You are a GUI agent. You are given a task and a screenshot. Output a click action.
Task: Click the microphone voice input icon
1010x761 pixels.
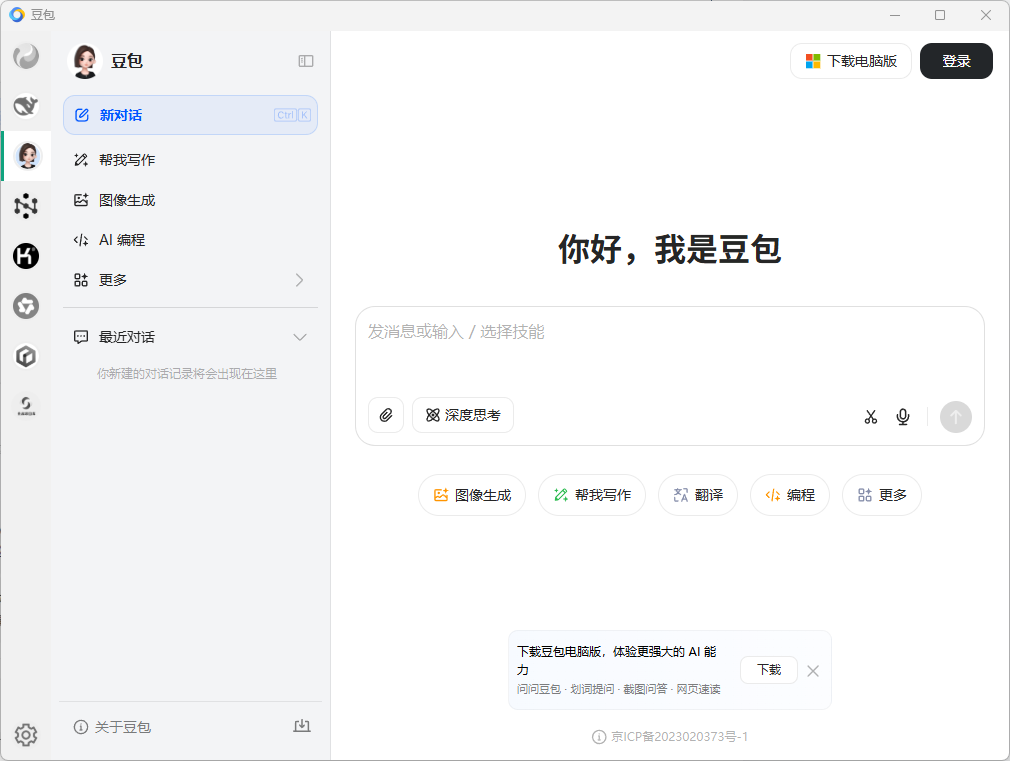pyautogui.click(x=903, y=417)
